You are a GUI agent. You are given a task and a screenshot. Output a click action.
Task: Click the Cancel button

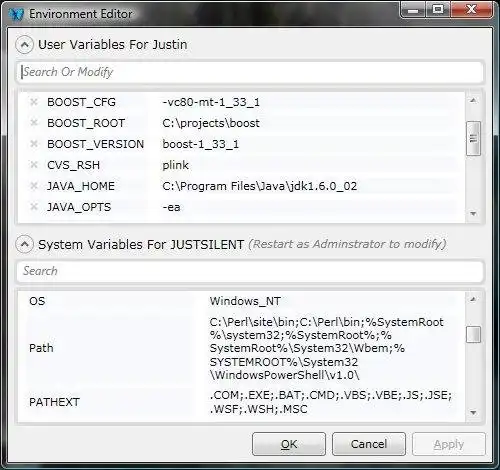(369, 444)
